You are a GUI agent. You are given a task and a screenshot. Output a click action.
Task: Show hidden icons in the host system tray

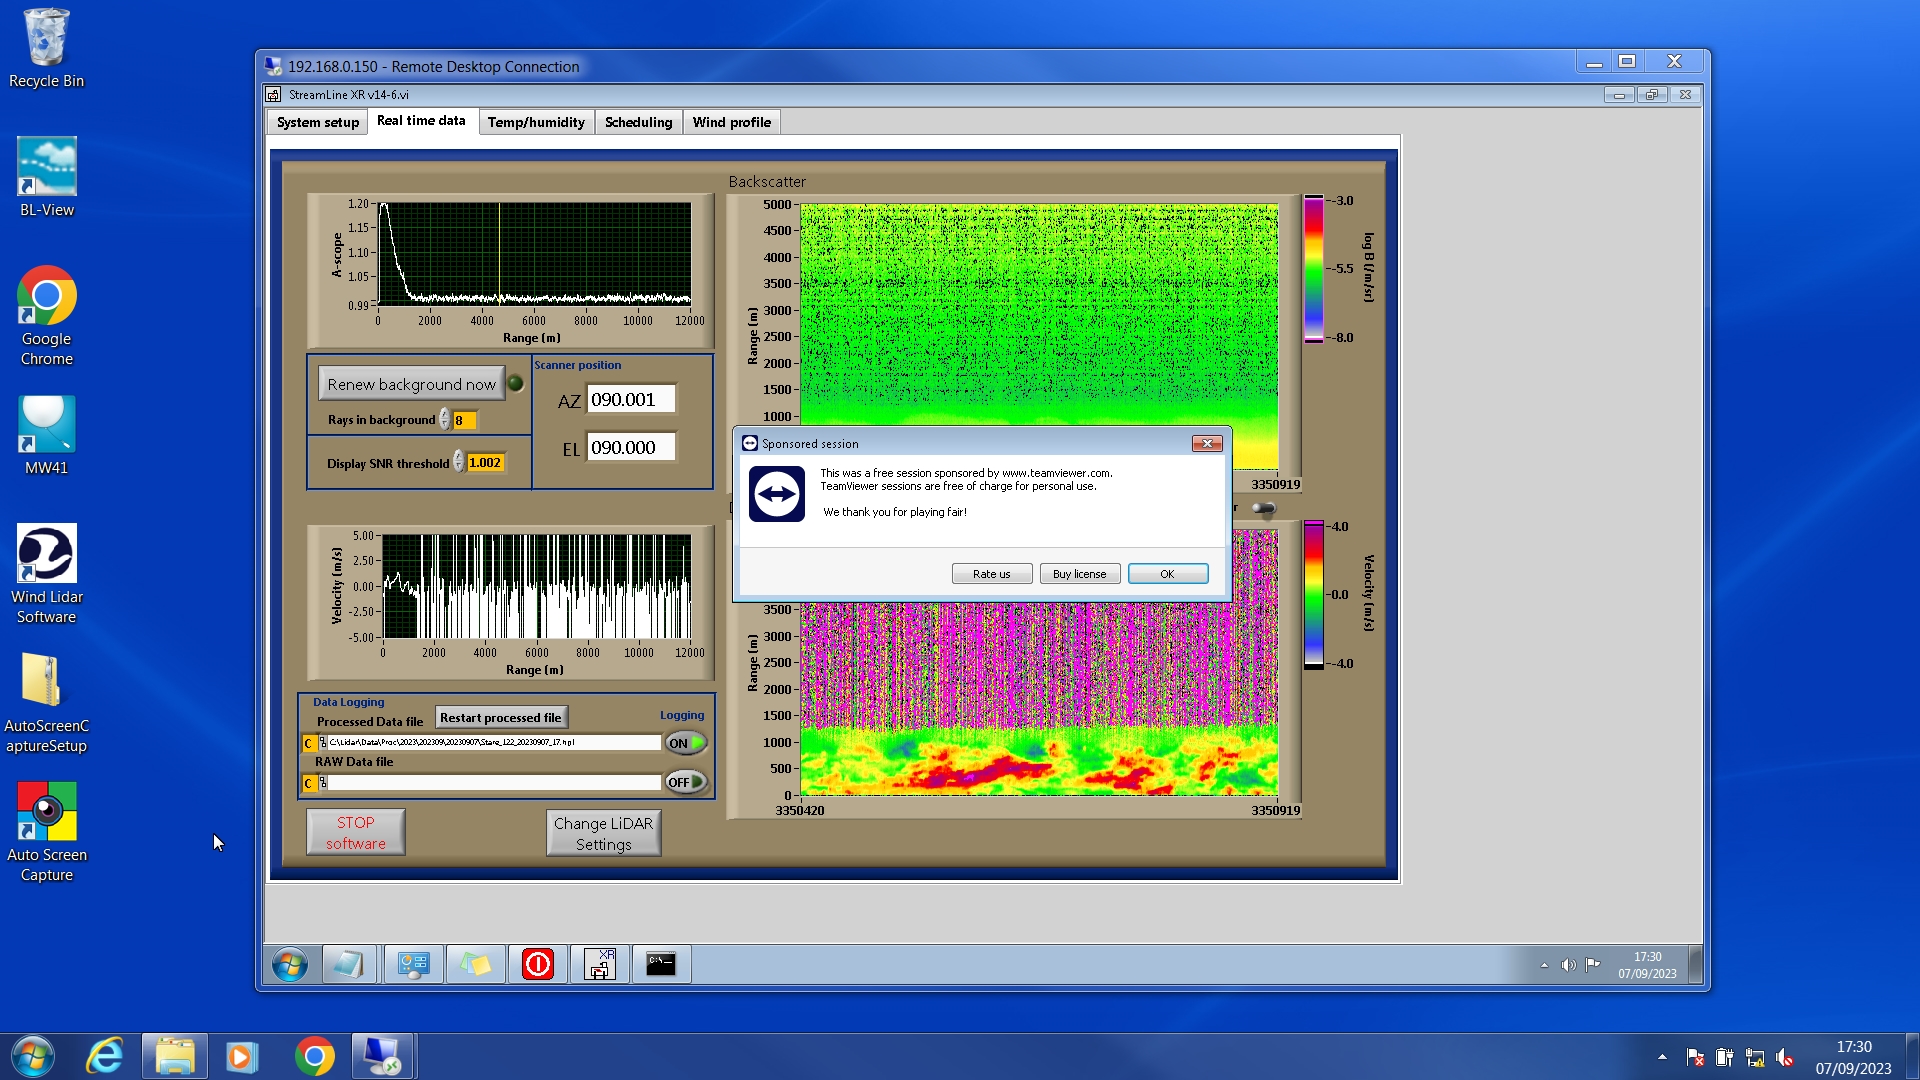(1661, 1057)
